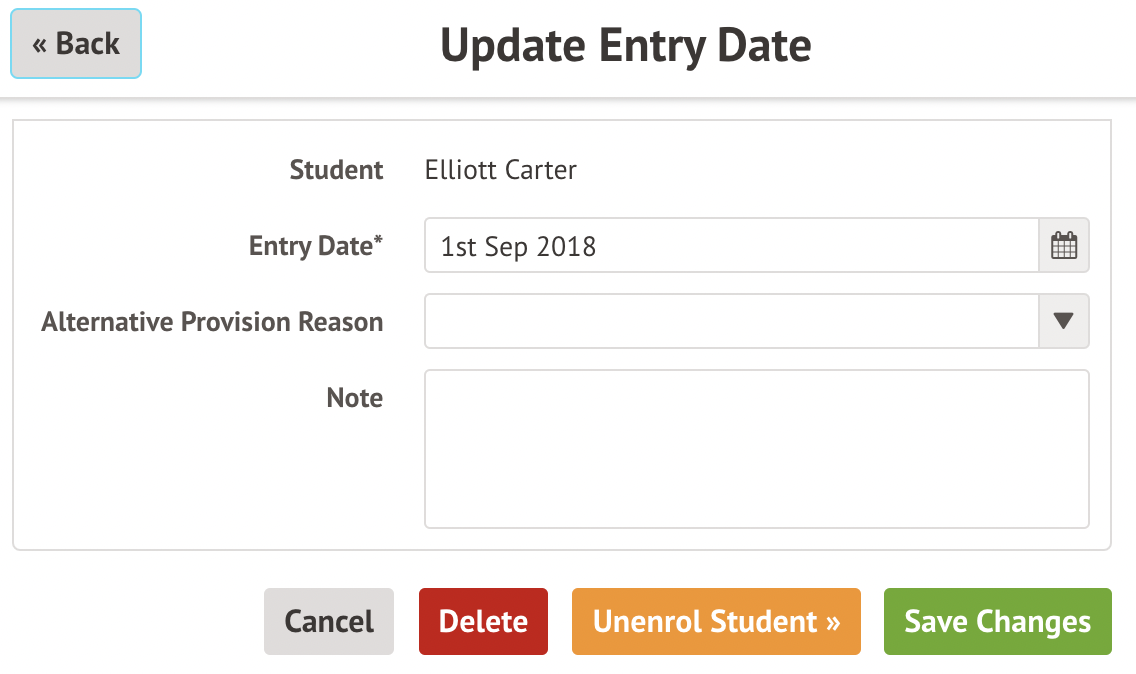Click the Entry Date field label

[x=310, y=246]
